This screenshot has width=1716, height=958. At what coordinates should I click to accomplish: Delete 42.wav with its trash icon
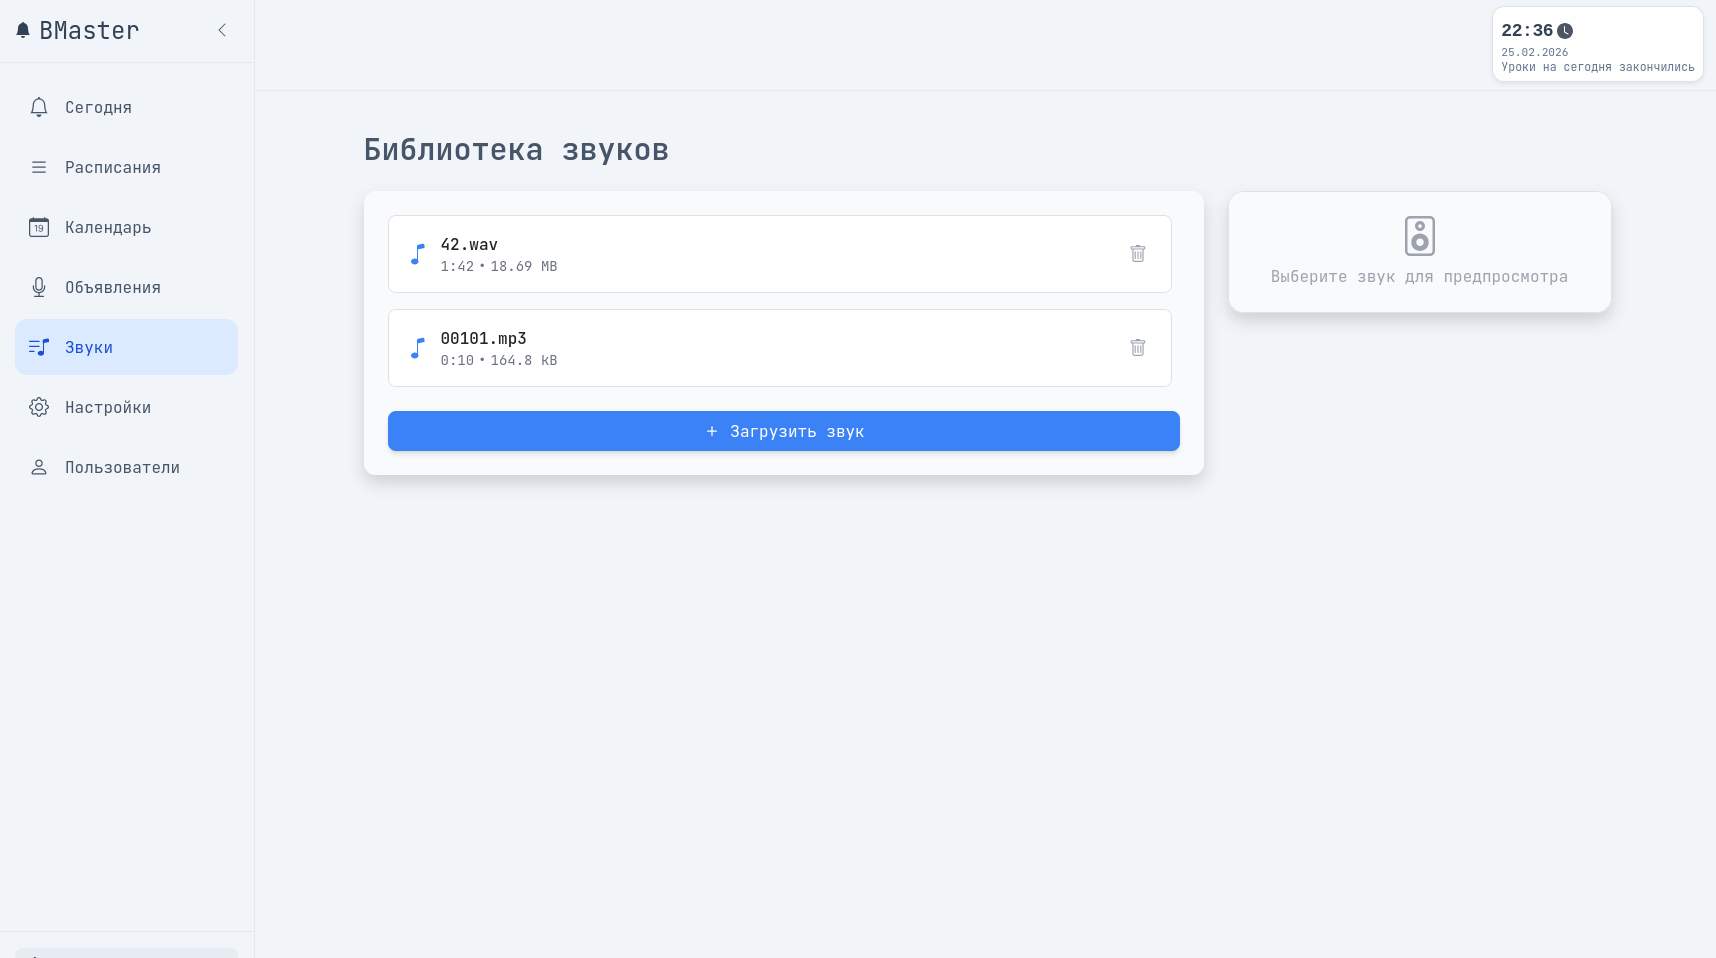[1137, 254]
